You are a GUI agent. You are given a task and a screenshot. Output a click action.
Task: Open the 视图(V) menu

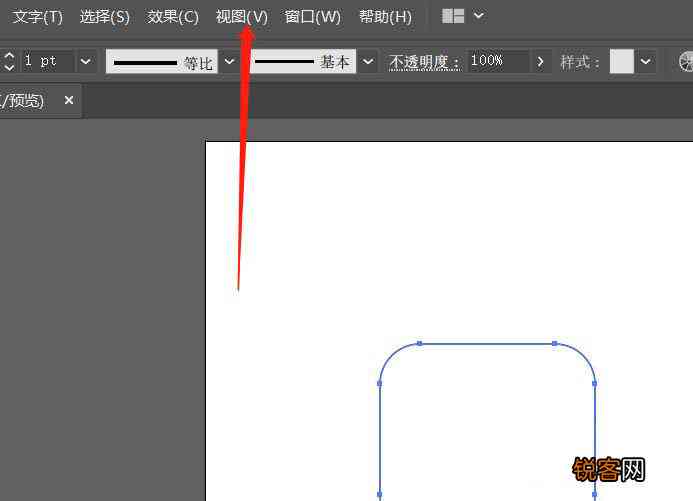pyautogui.click(x=241, y=17)
